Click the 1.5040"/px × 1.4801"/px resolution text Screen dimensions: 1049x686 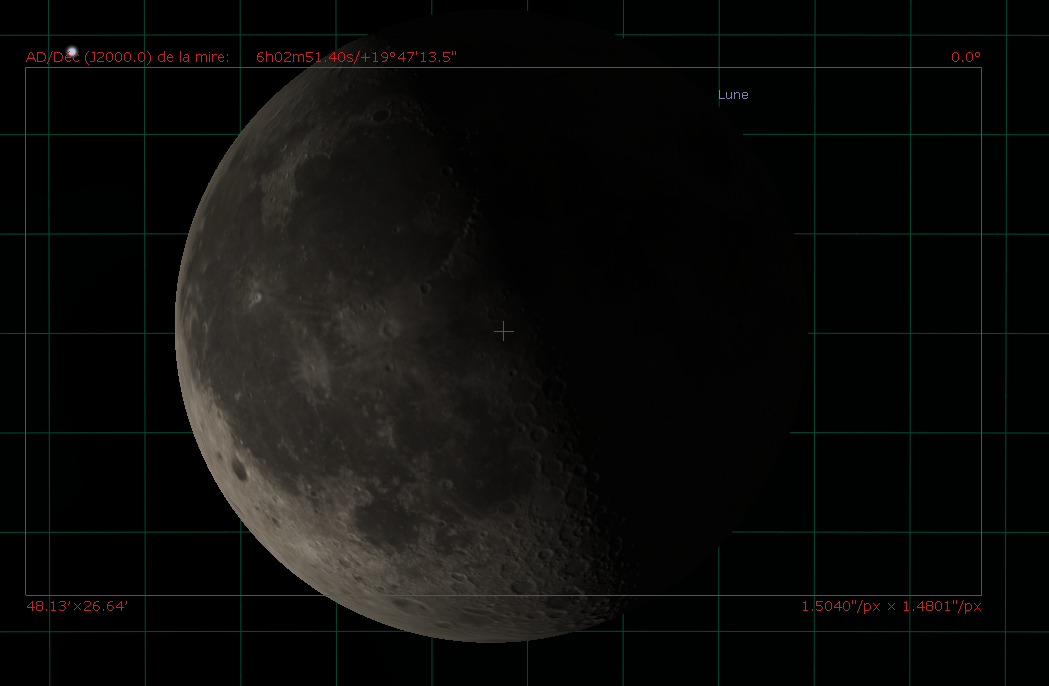[891, 606]
